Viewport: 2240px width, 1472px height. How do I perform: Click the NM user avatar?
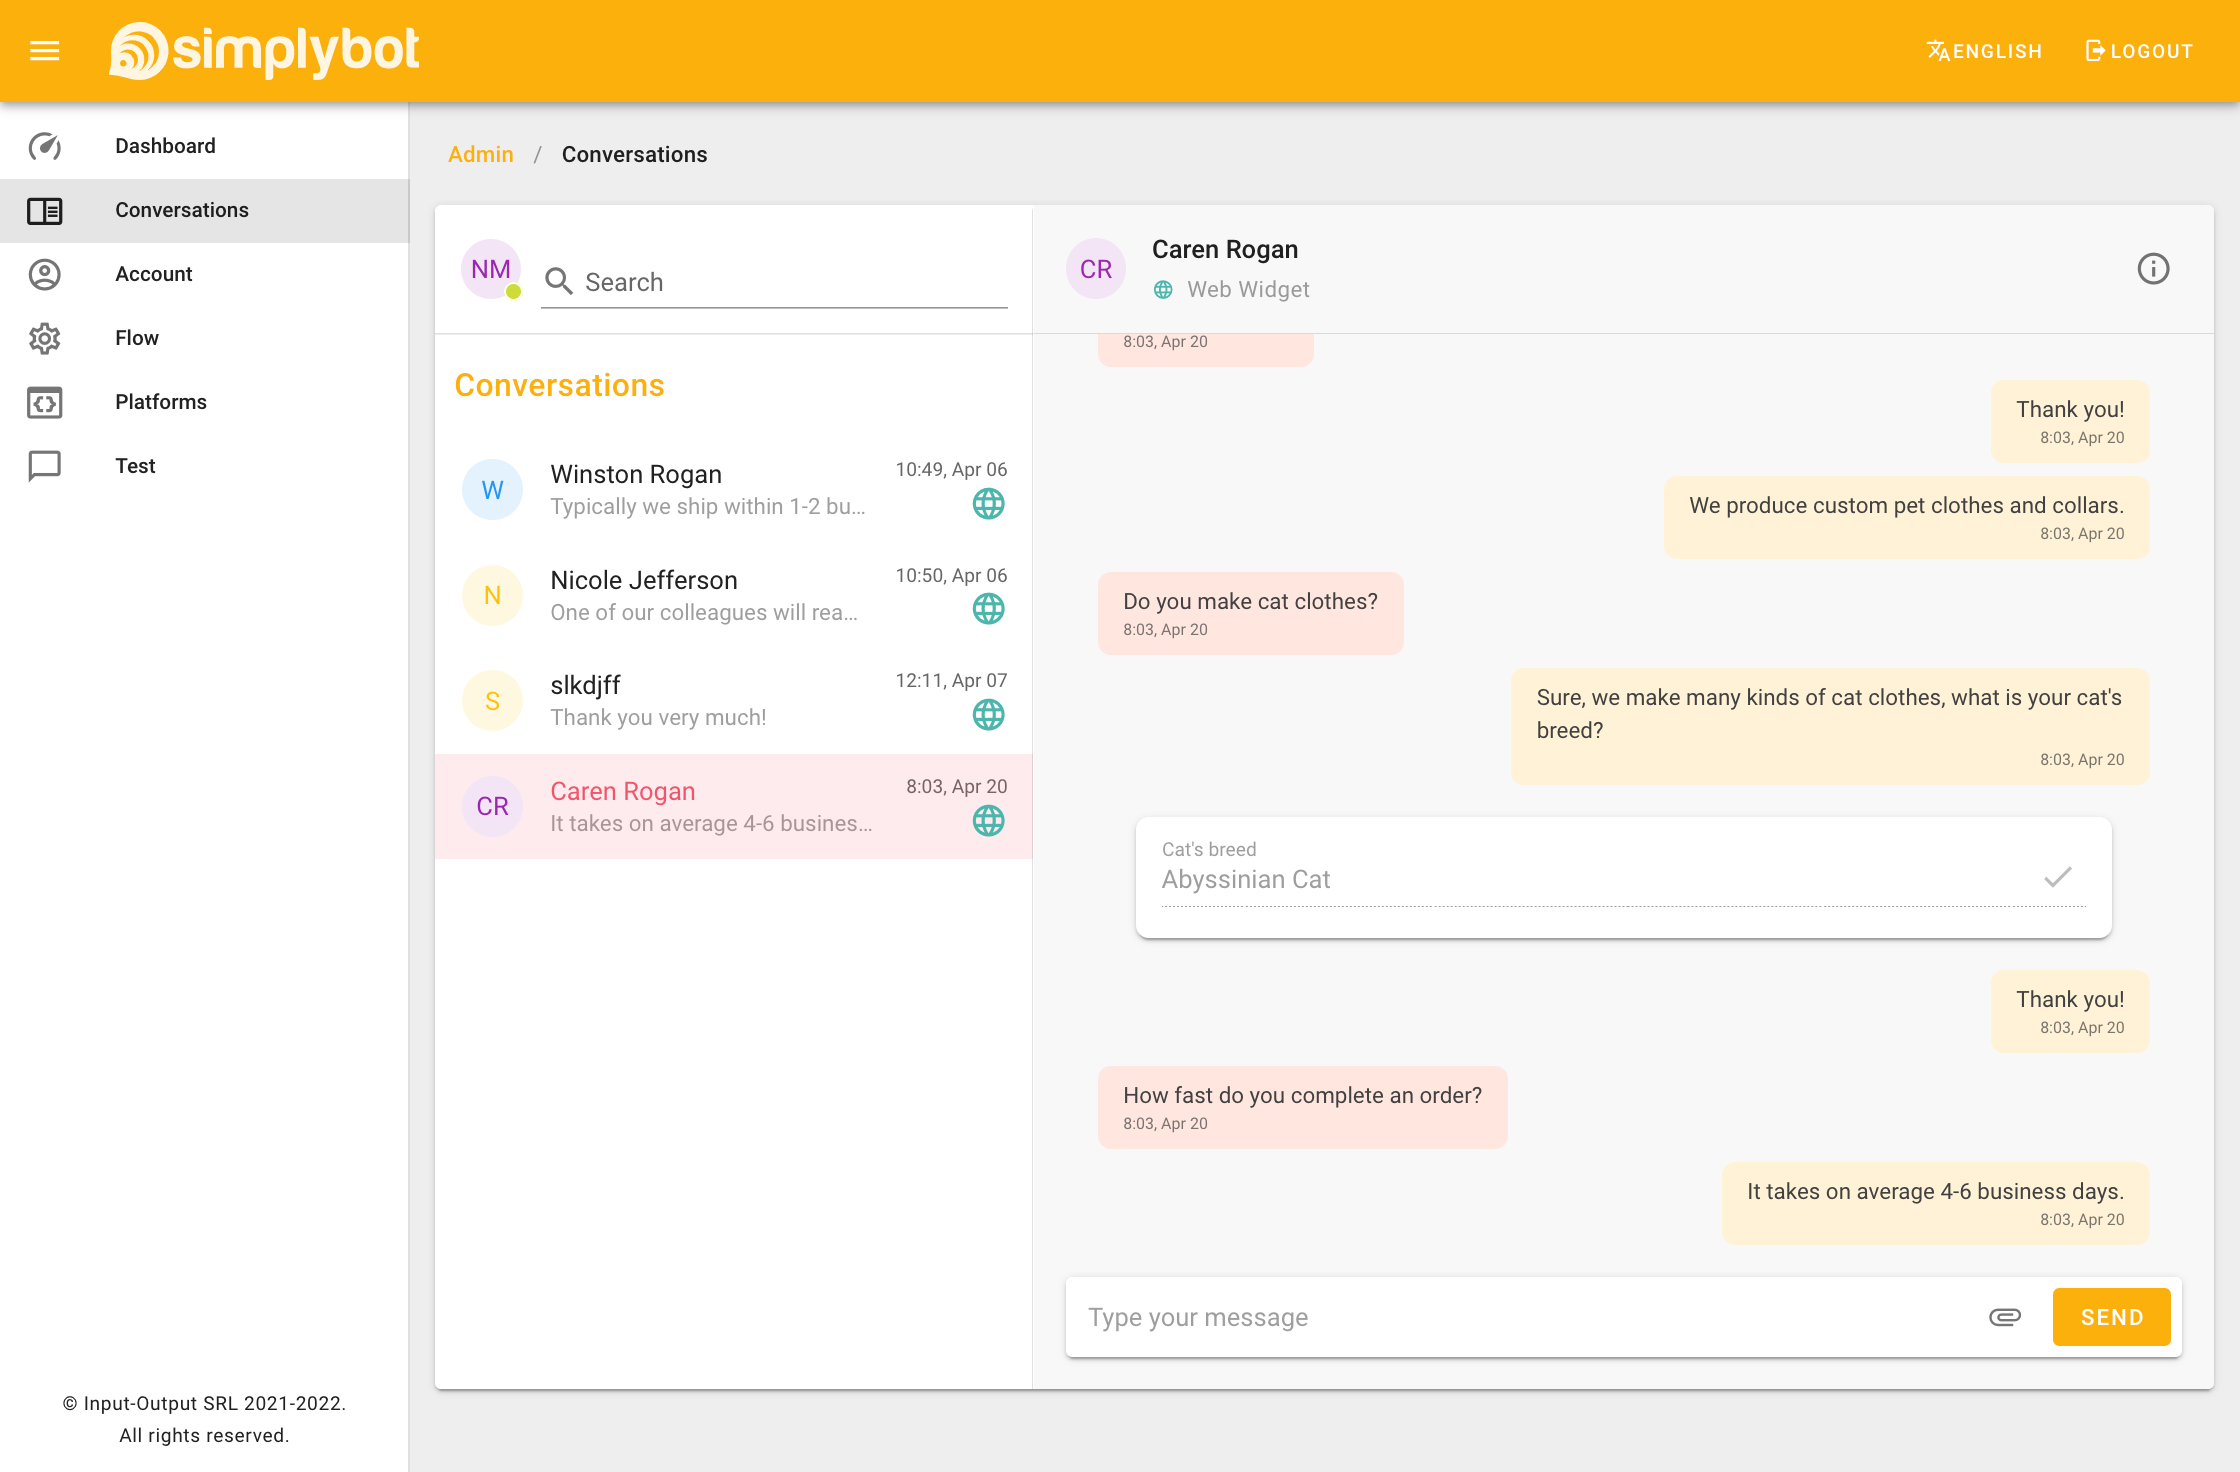tap(491, 269)
